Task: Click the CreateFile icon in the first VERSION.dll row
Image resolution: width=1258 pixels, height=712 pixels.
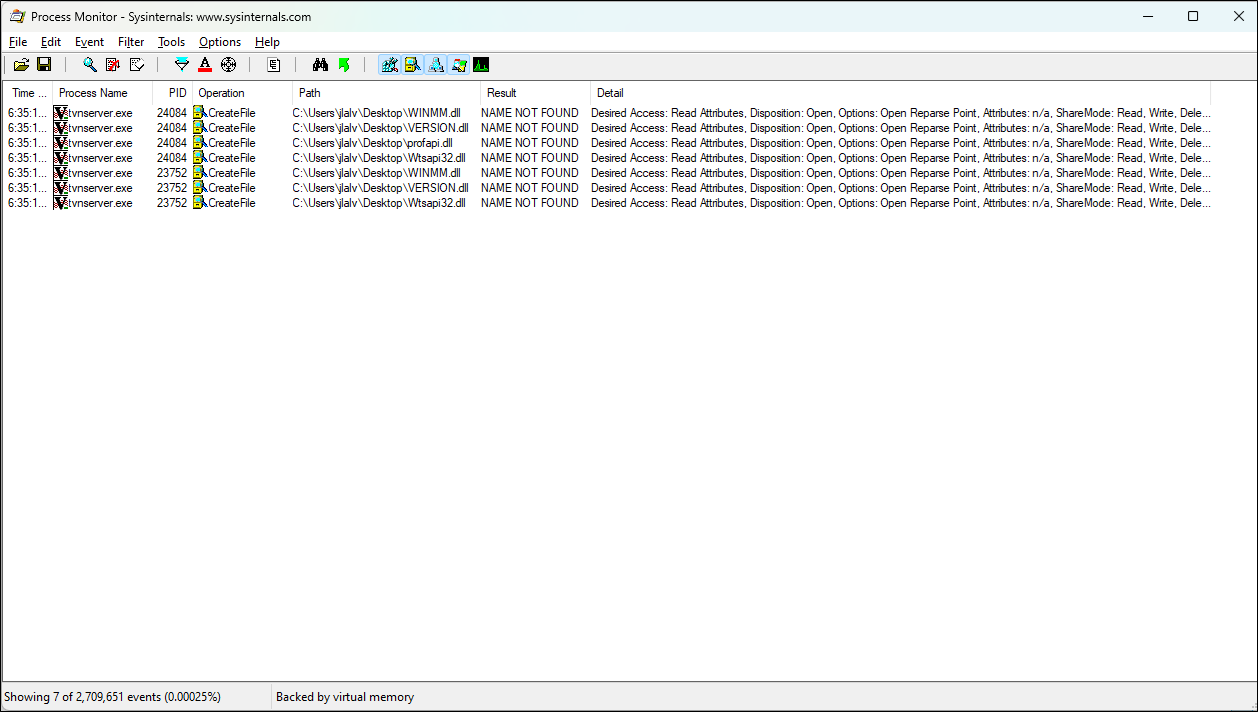Action: (x=200, y=128)
